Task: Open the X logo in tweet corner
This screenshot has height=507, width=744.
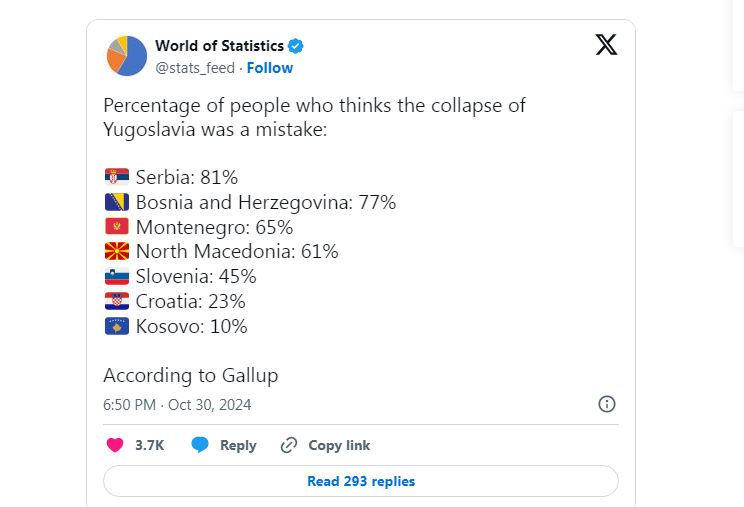Action: (x=606, y=45)
